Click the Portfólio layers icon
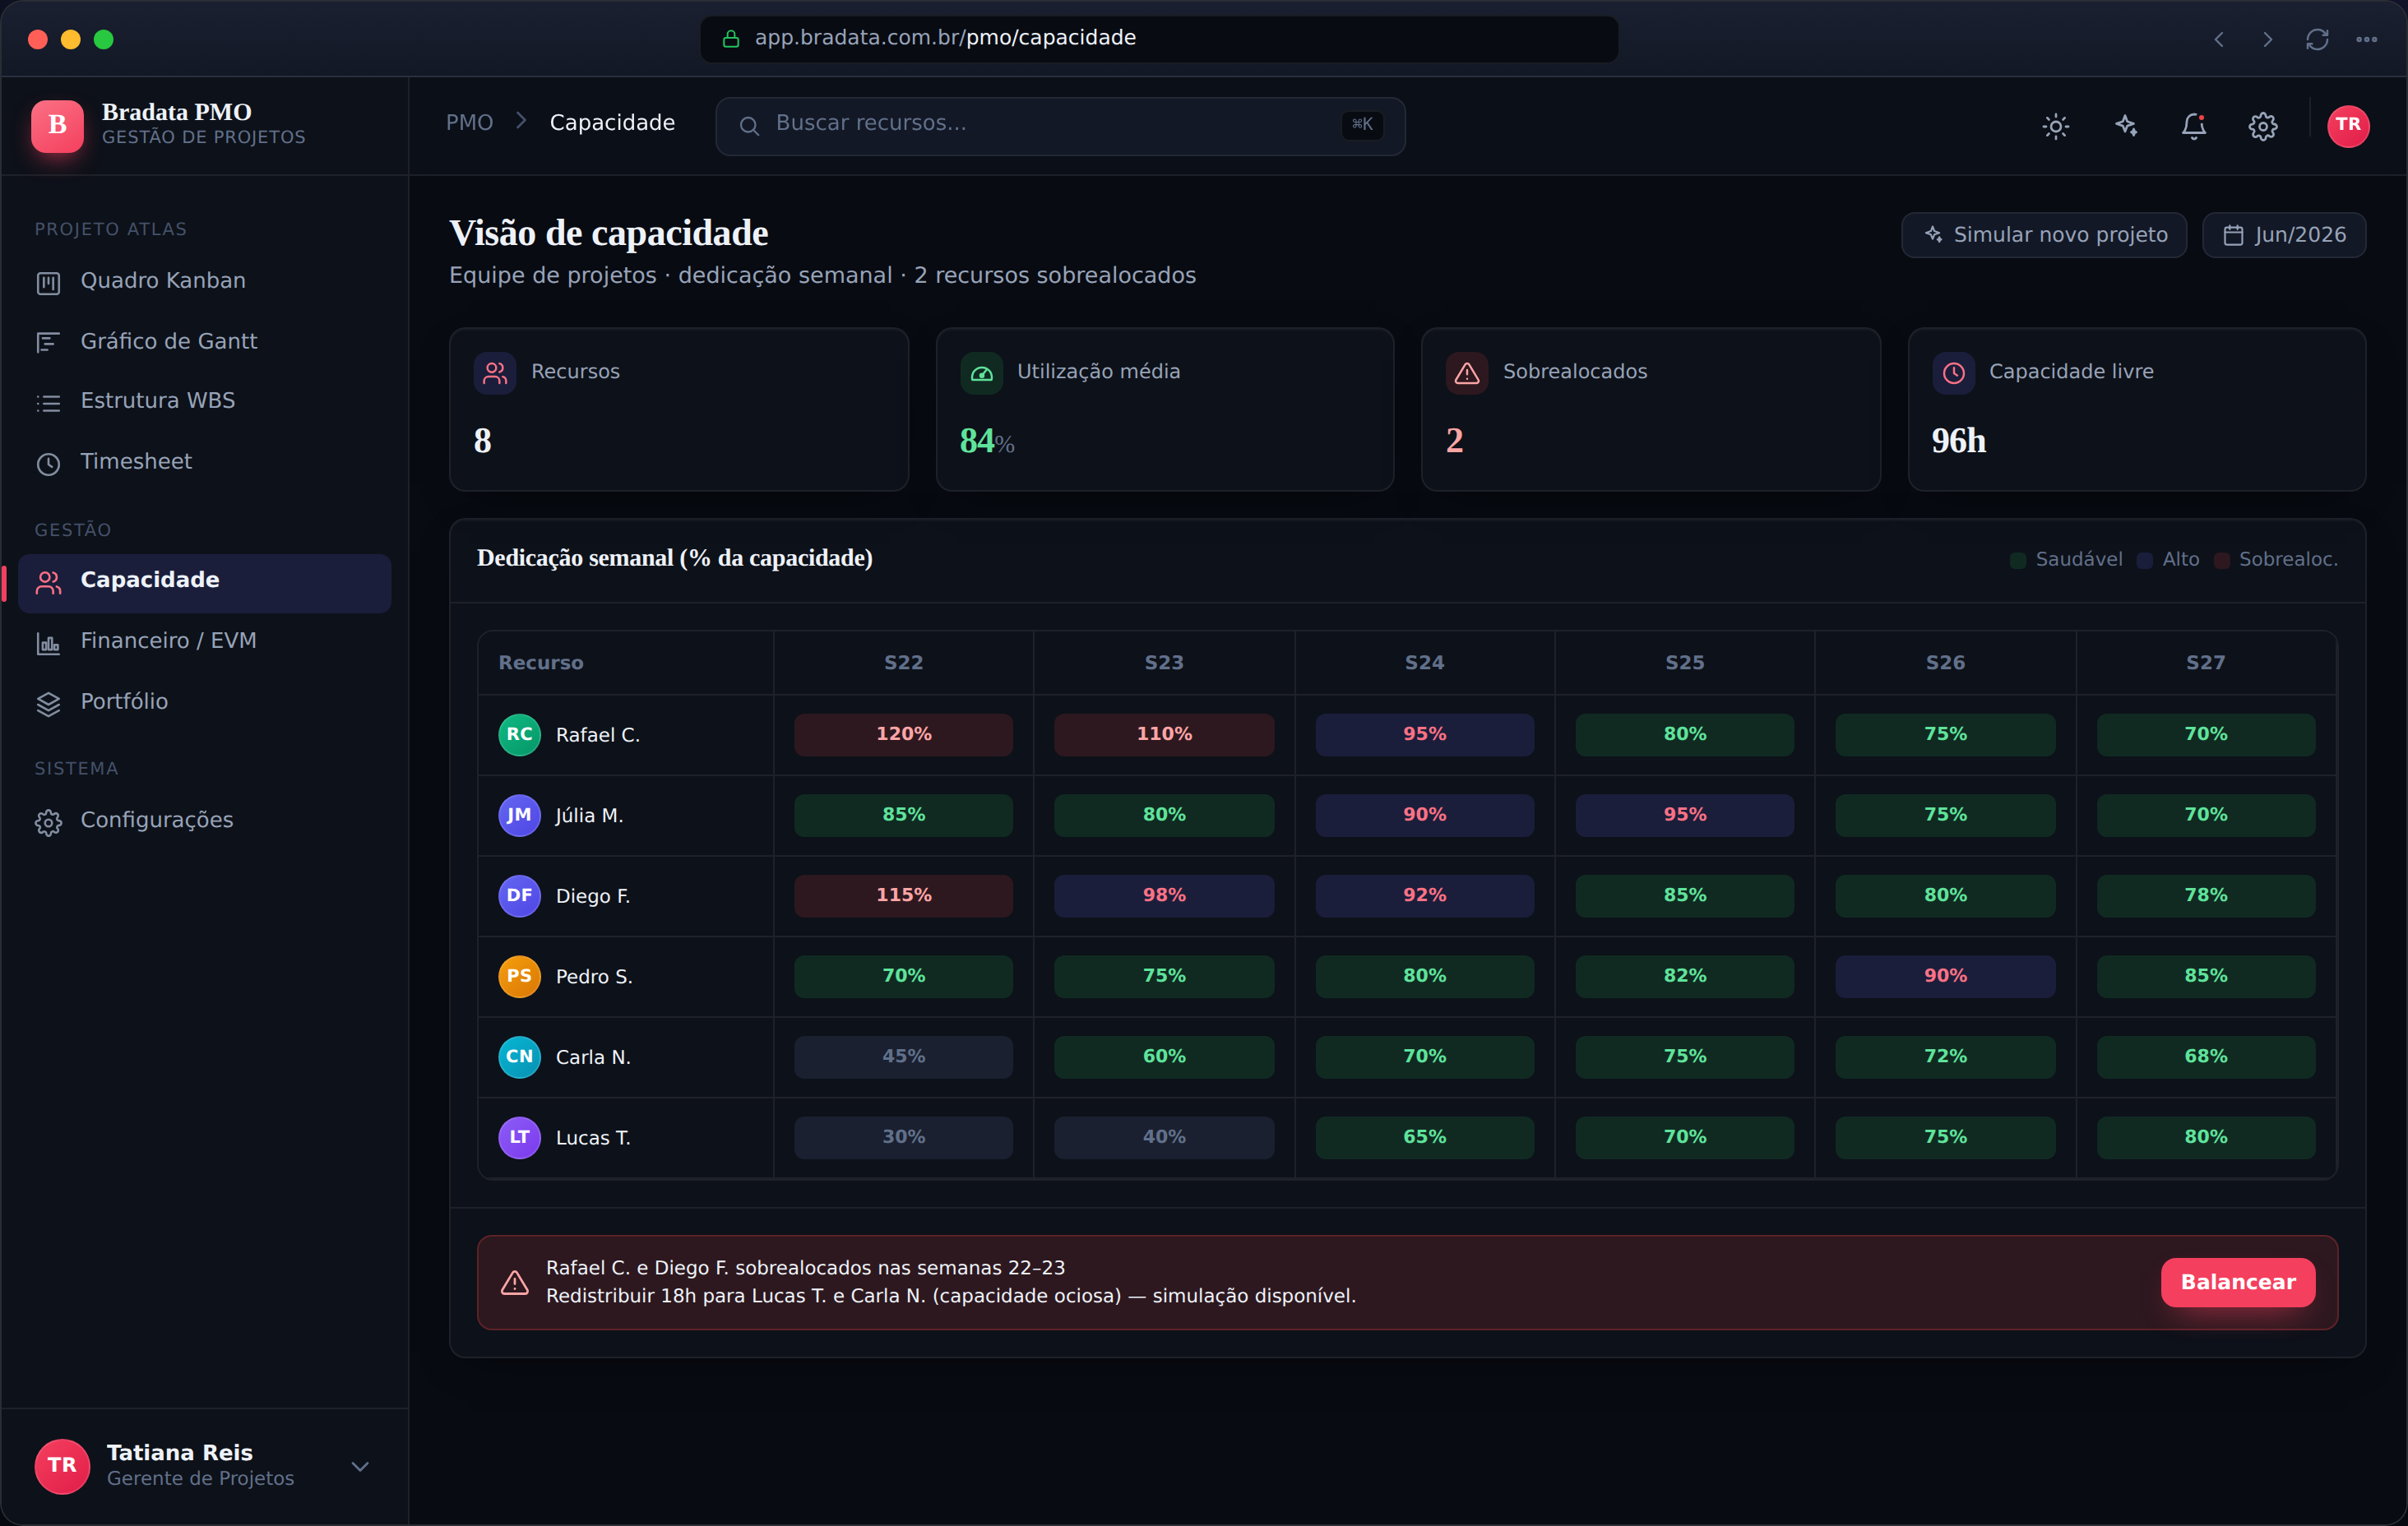This screenshot has height=1526, width=2408. [x=48, y=704]
